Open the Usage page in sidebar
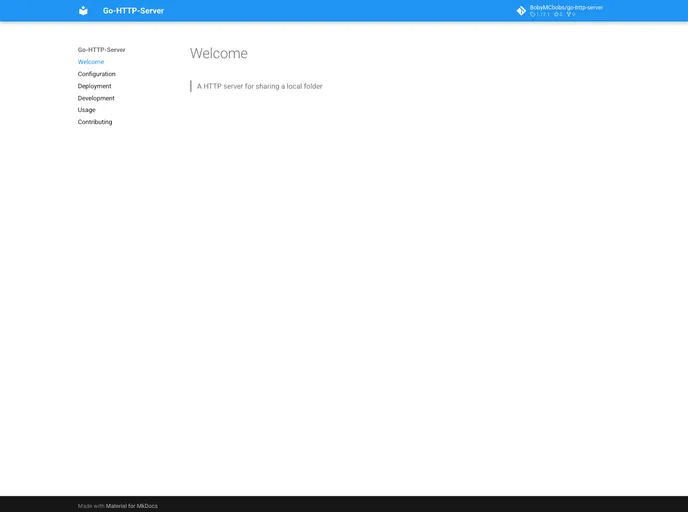 (x=87, y=110)
